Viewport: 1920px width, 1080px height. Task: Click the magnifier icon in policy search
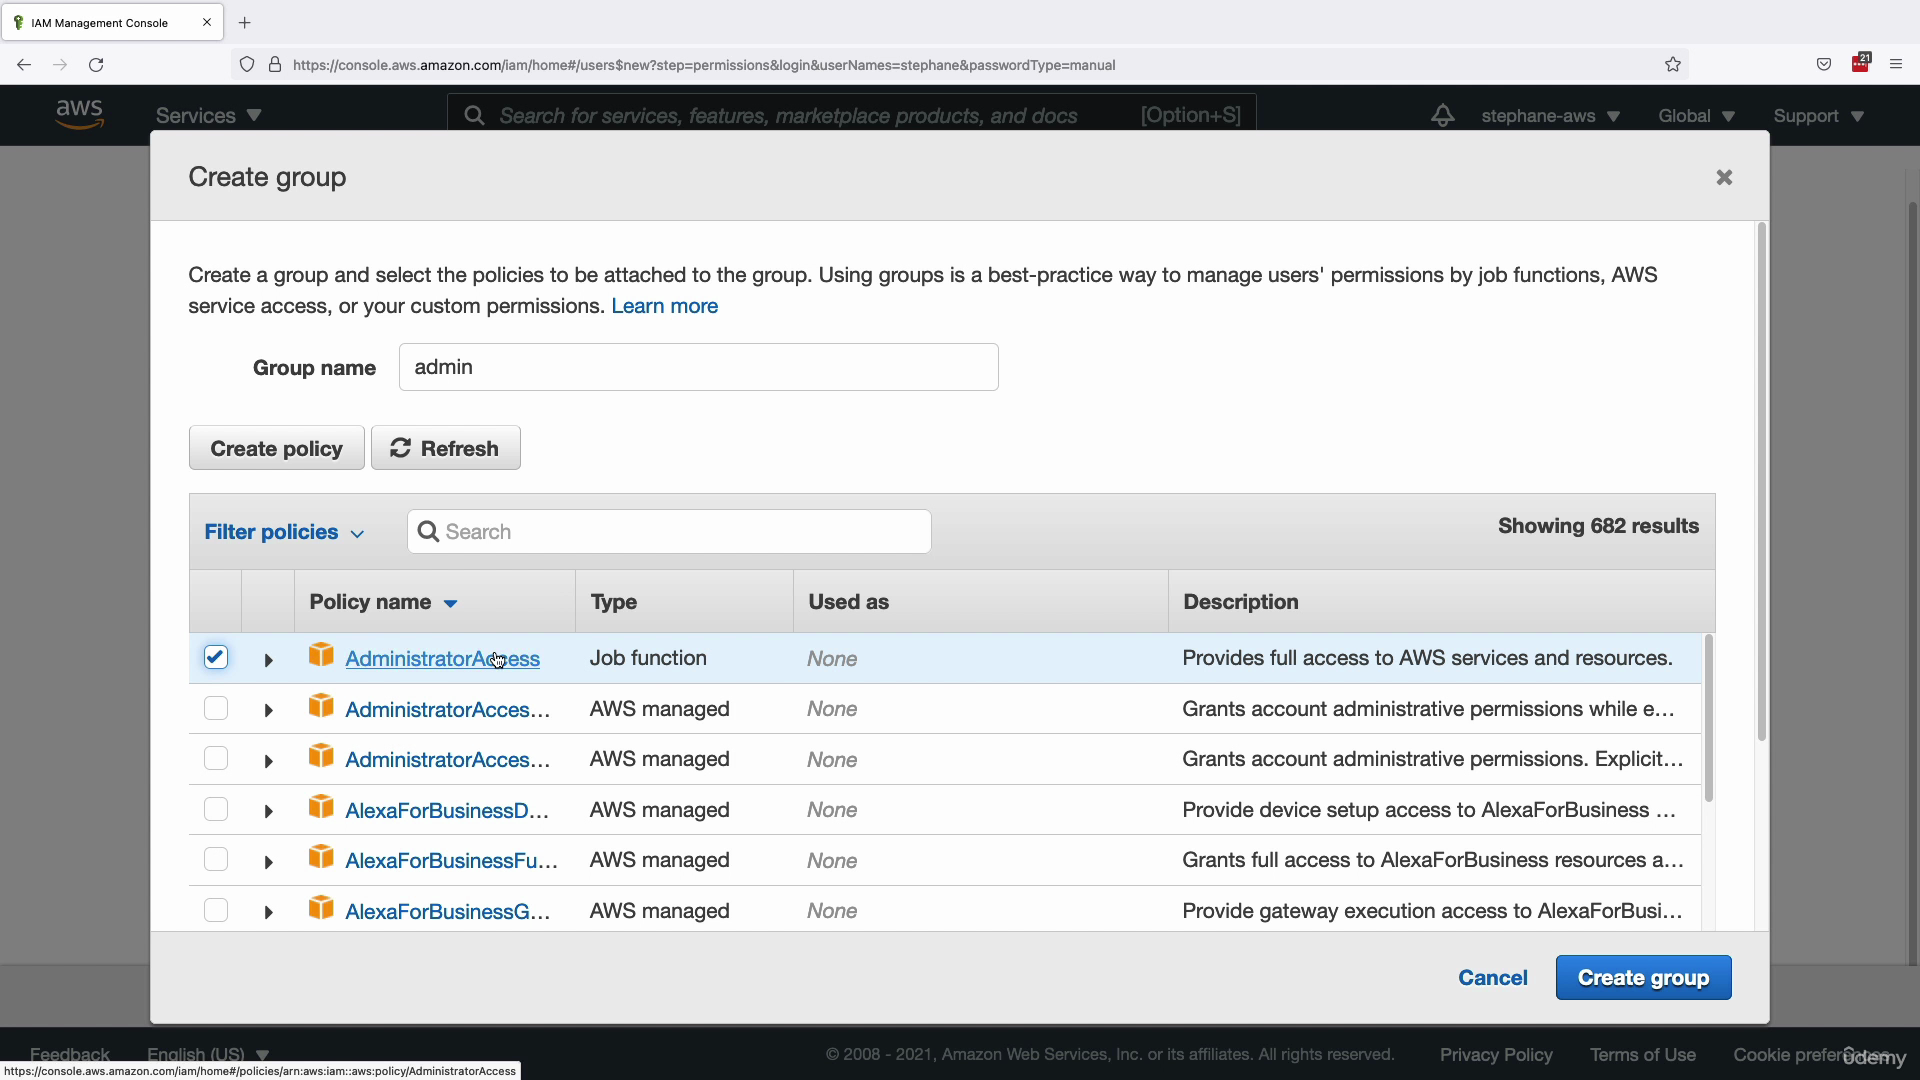428,532
